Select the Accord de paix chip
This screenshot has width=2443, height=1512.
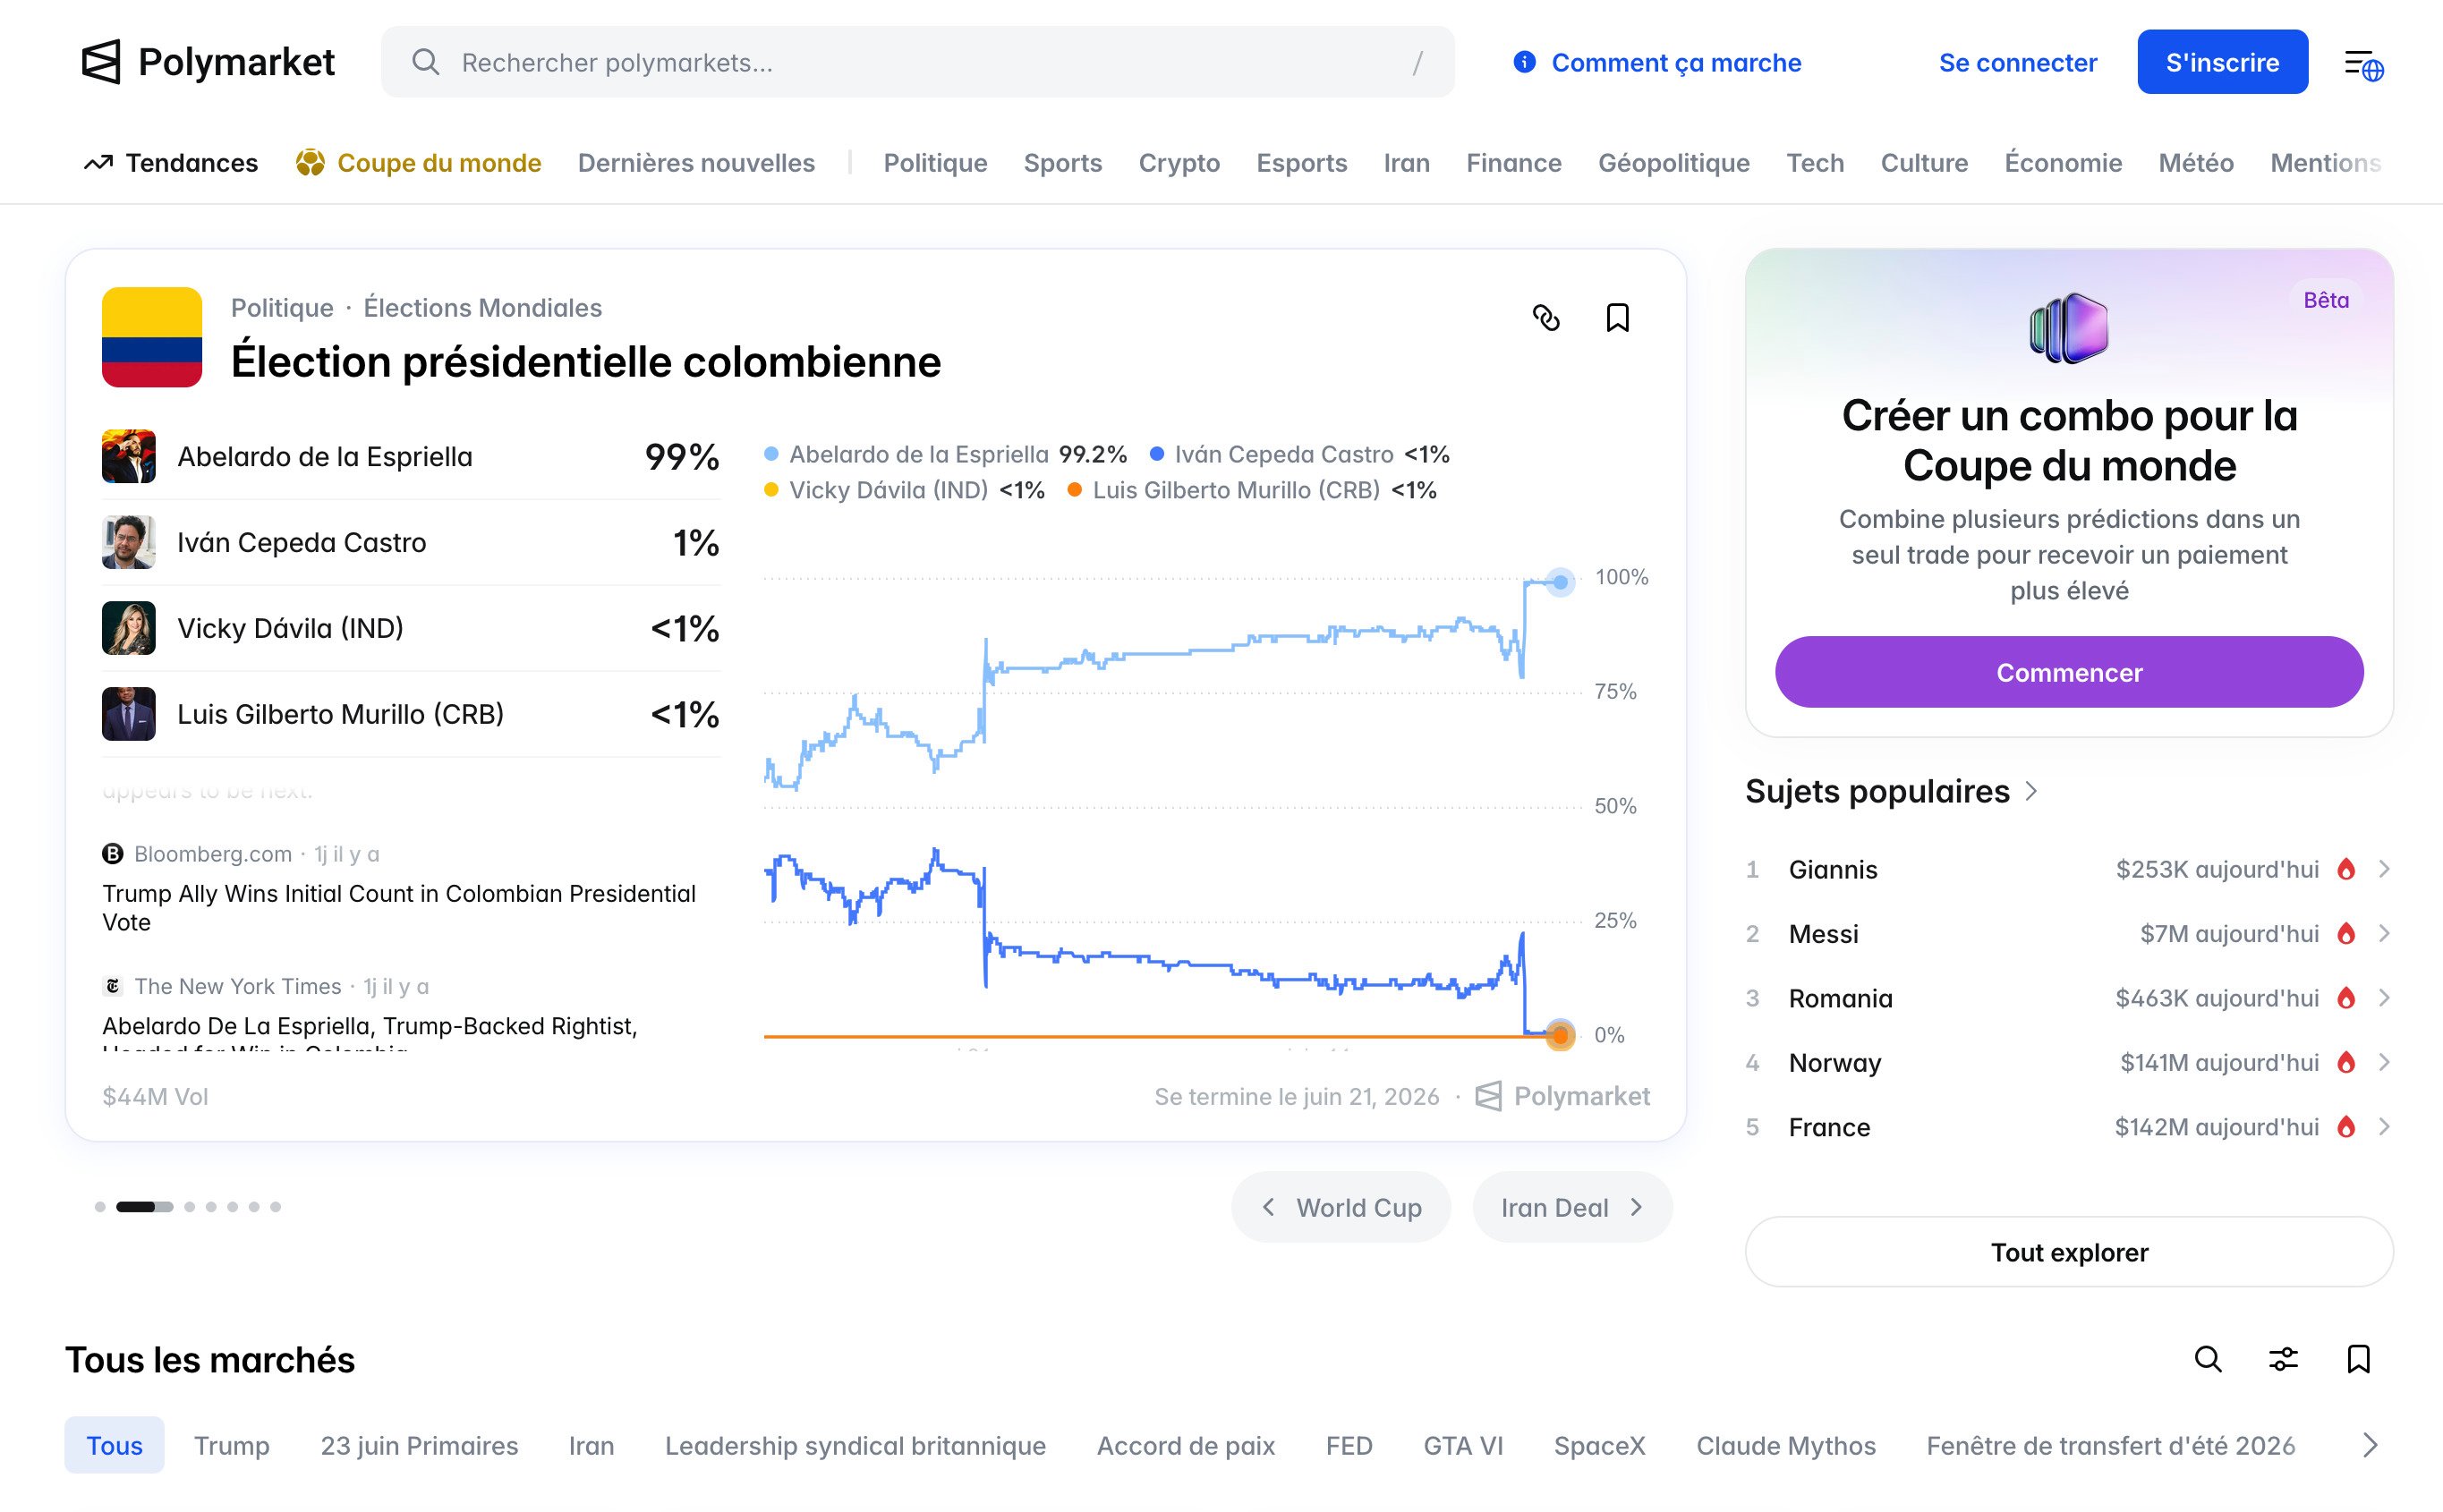pos(1185,1445)
